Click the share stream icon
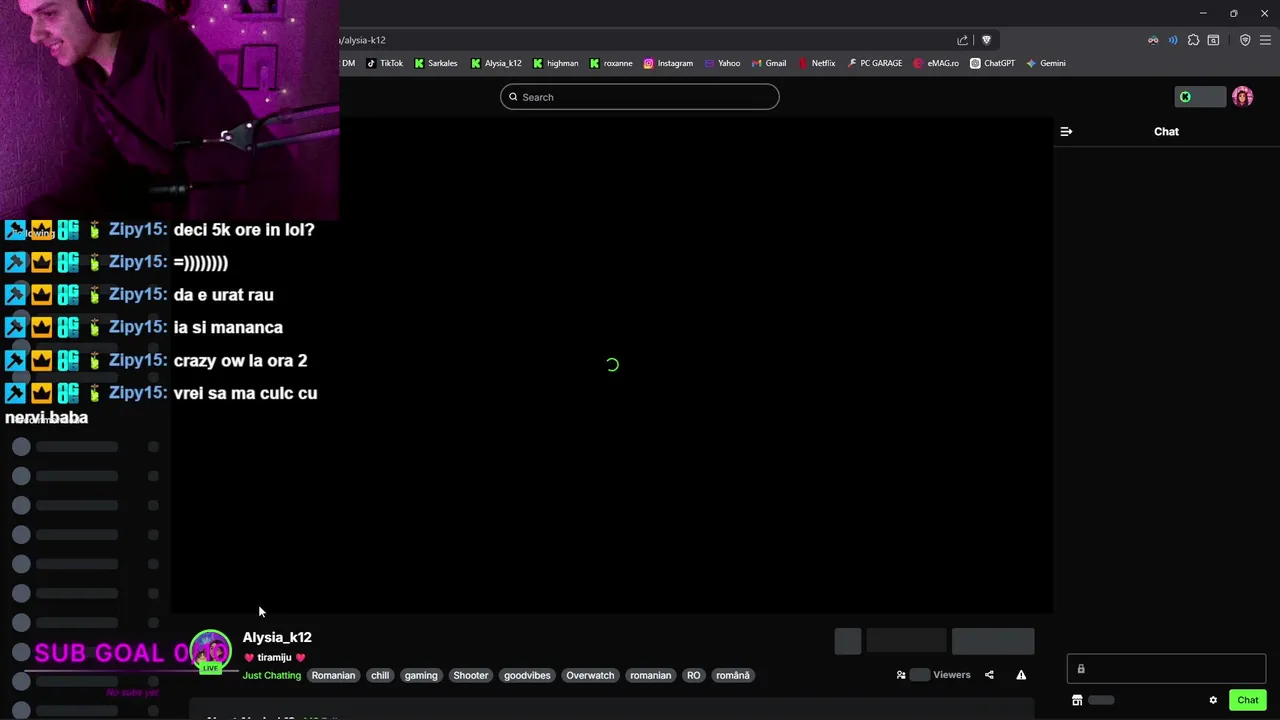The width and height of the screenshot is (1280, 720). tap(989, 675)
